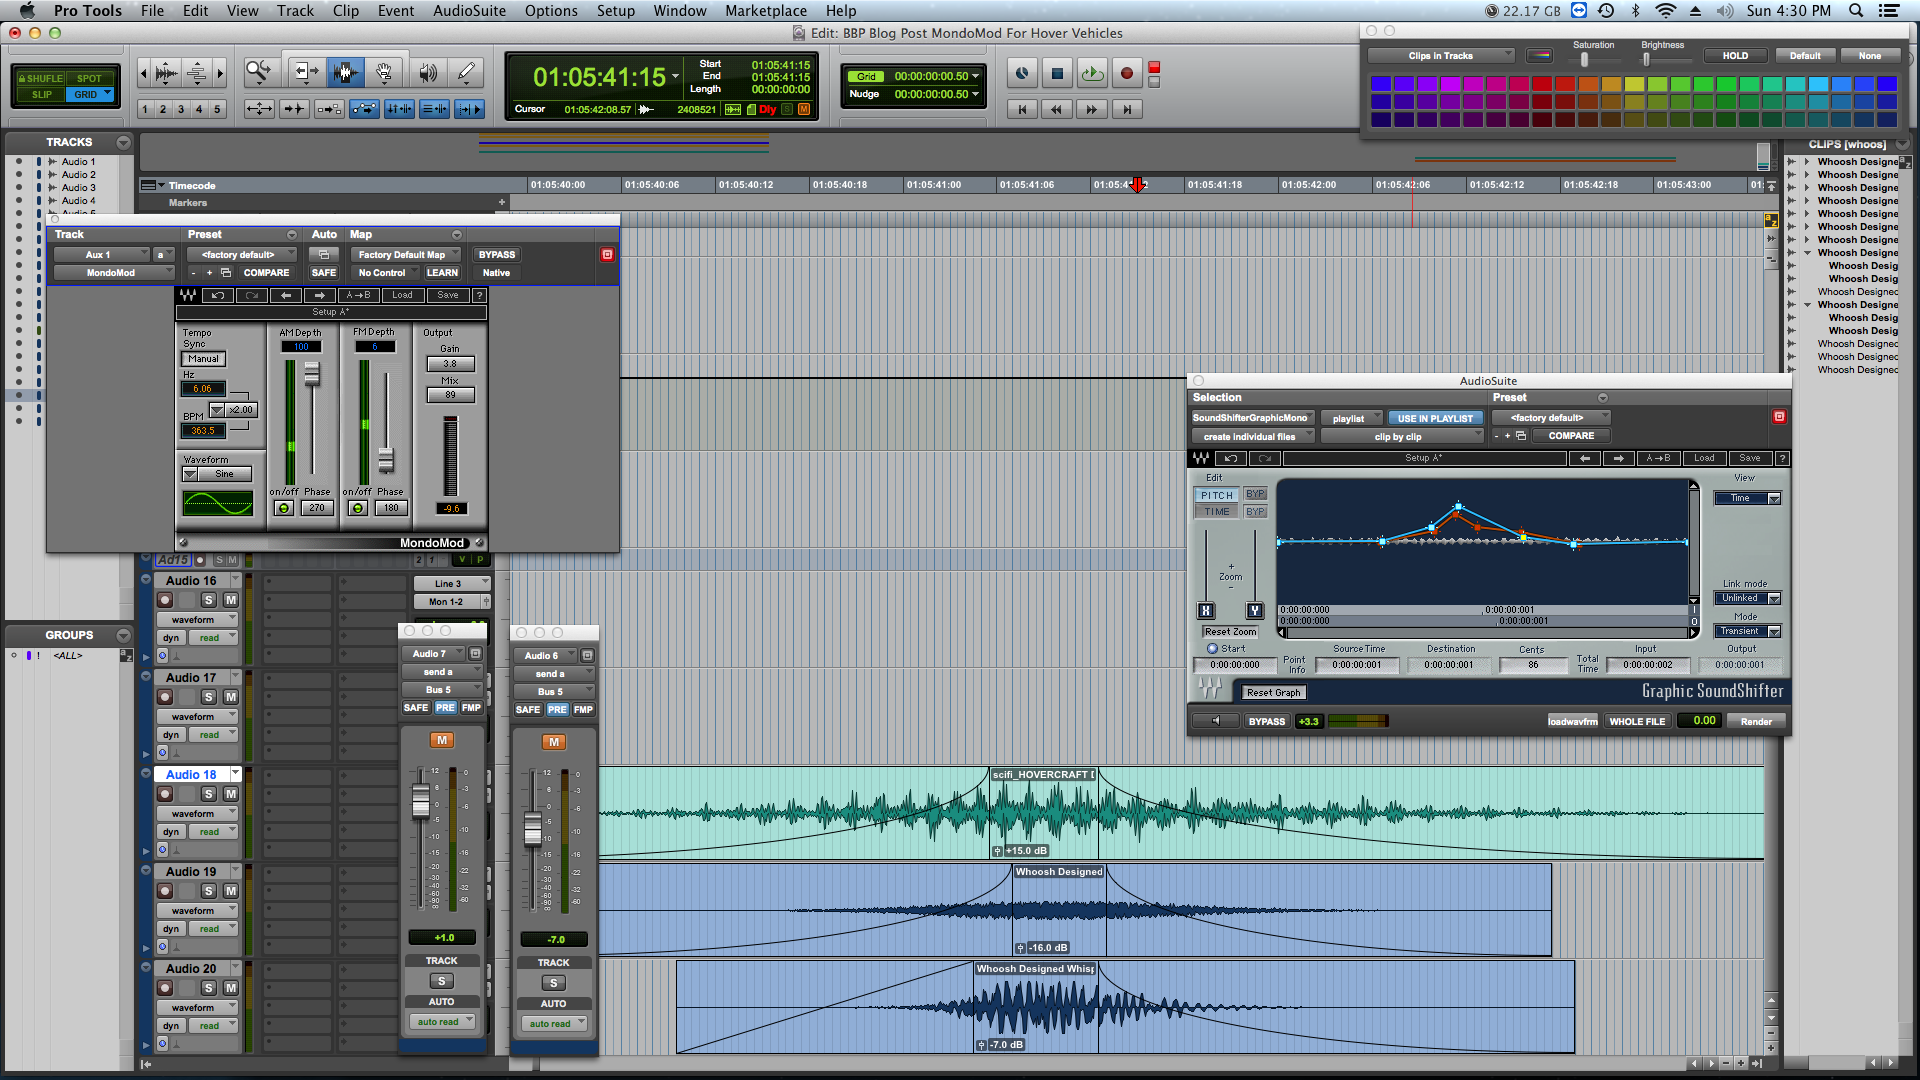Screen dimensions: 1920x1080
Task: Click the loop Play transport button
Action: (1092, 73)
